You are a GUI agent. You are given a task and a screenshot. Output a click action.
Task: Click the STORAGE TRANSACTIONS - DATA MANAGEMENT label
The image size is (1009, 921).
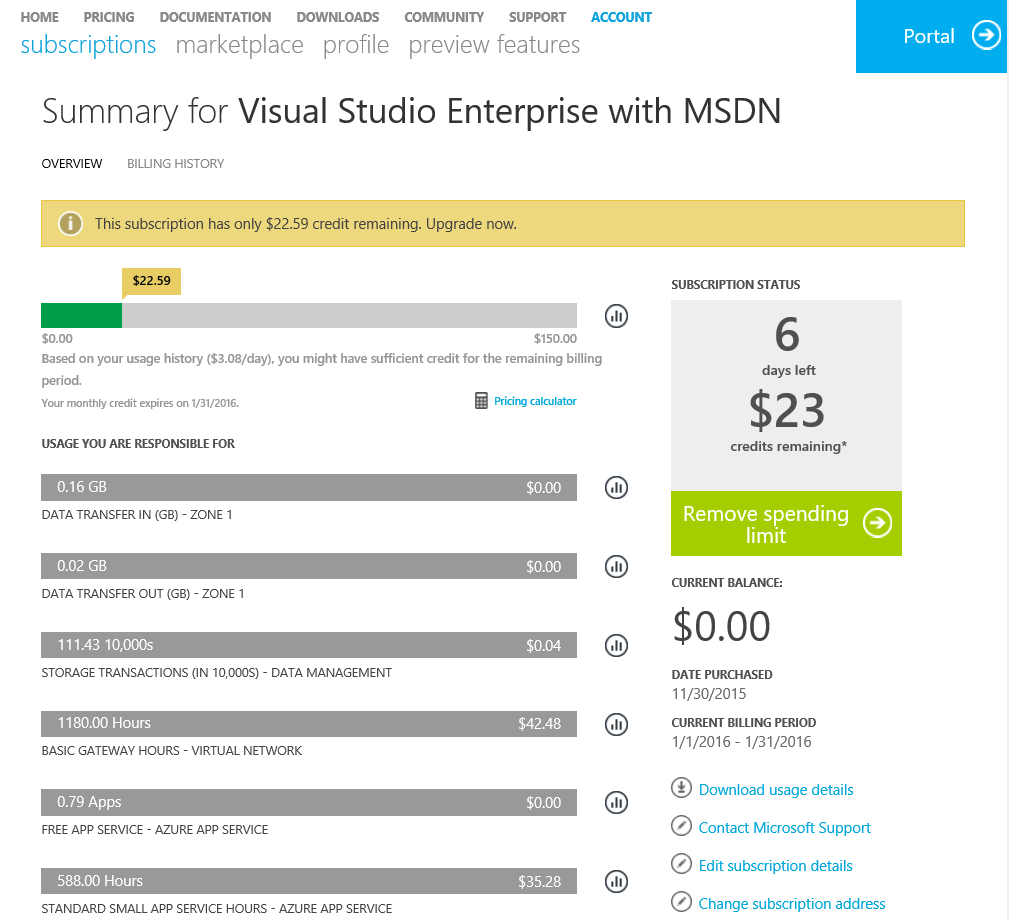pyautogui.click(x=217, y=673)
